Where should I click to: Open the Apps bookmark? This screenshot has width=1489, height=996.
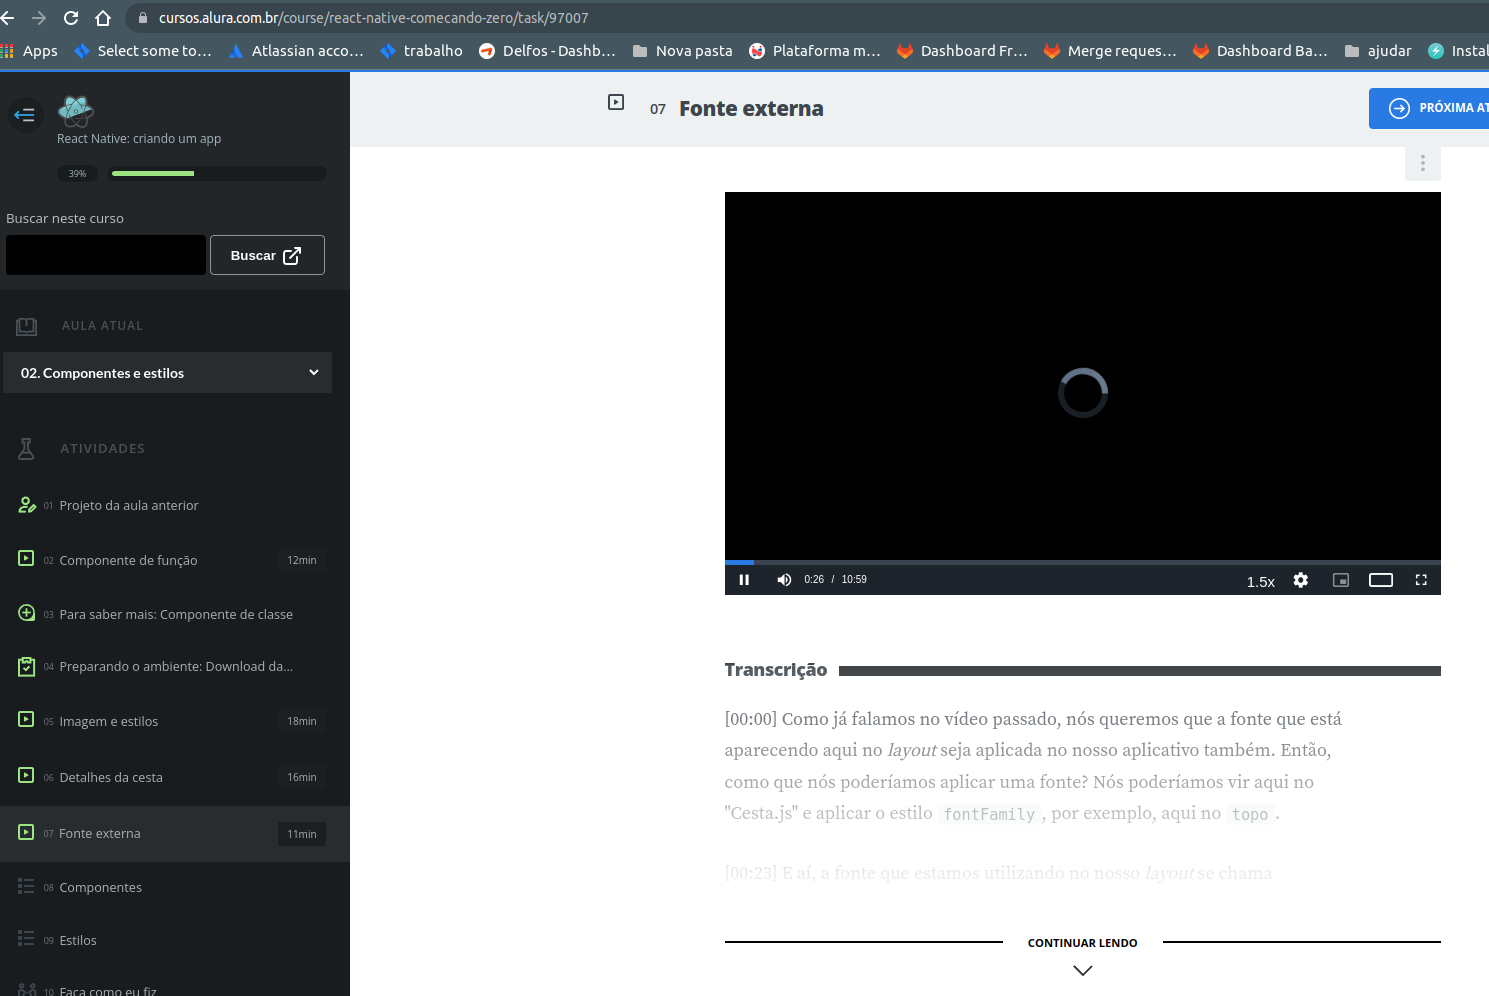30,51
